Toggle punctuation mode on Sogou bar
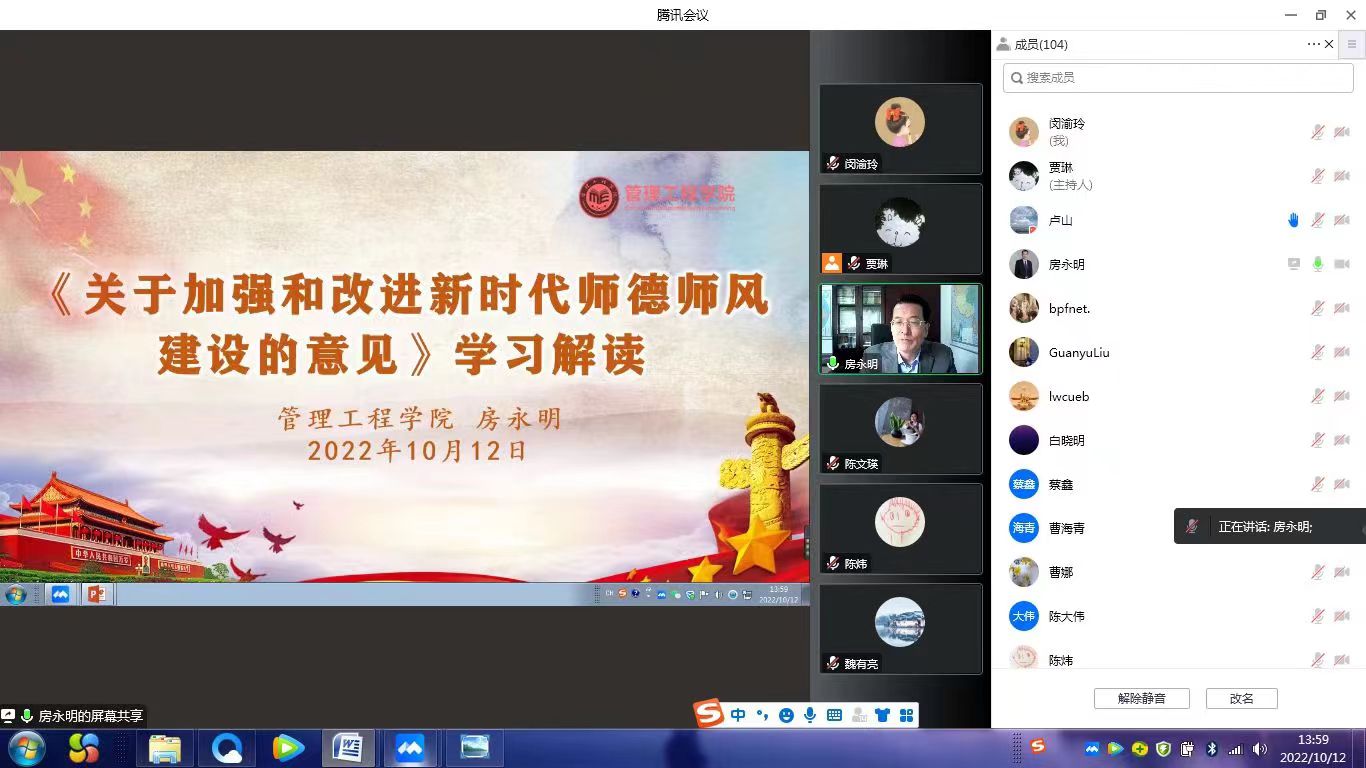This screenshot has height=768, width=1366. coord(762,715)
